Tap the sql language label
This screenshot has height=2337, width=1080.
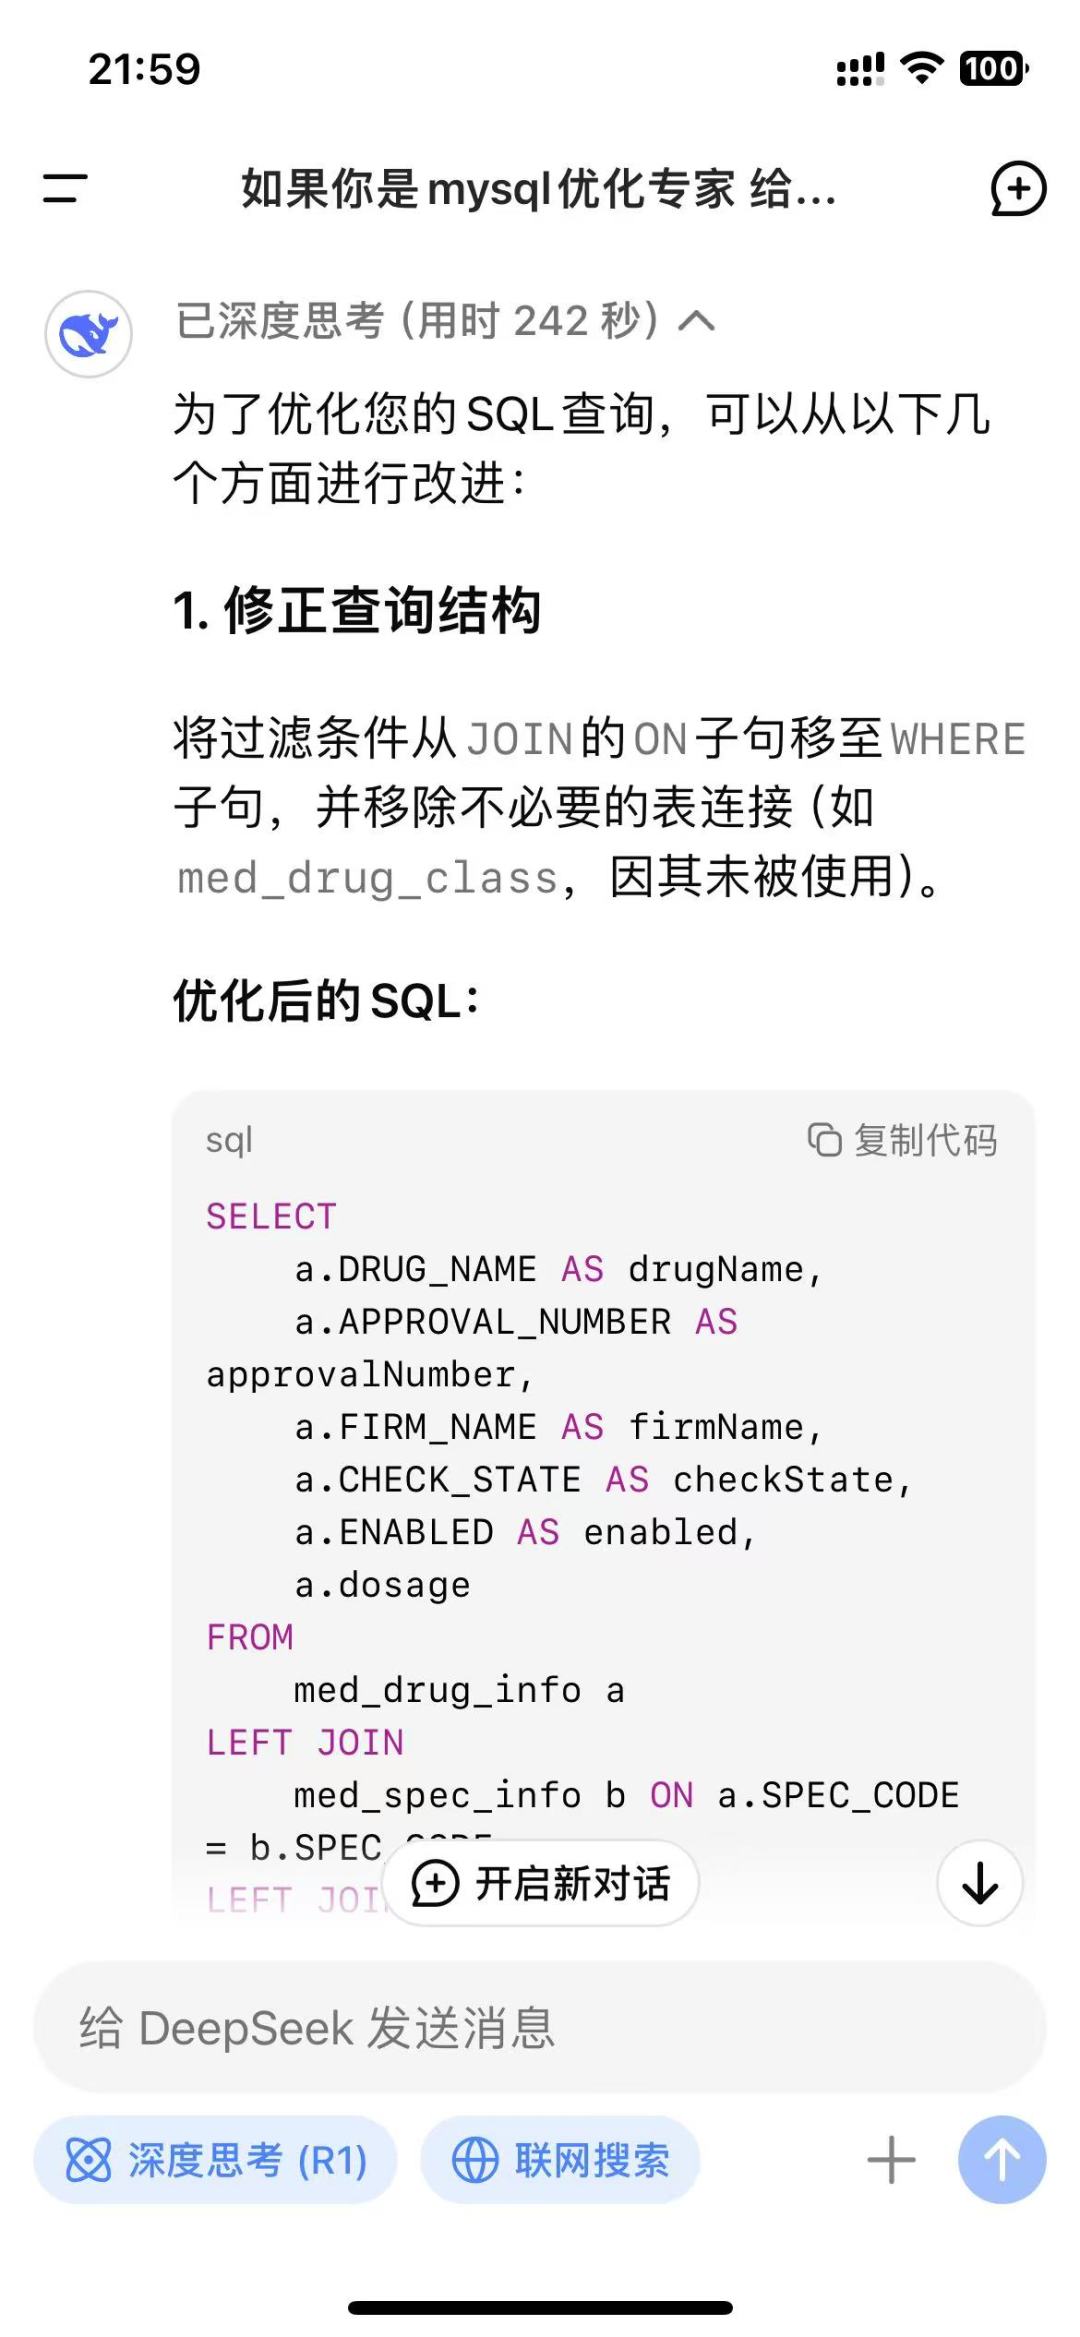pos(229,1140)
